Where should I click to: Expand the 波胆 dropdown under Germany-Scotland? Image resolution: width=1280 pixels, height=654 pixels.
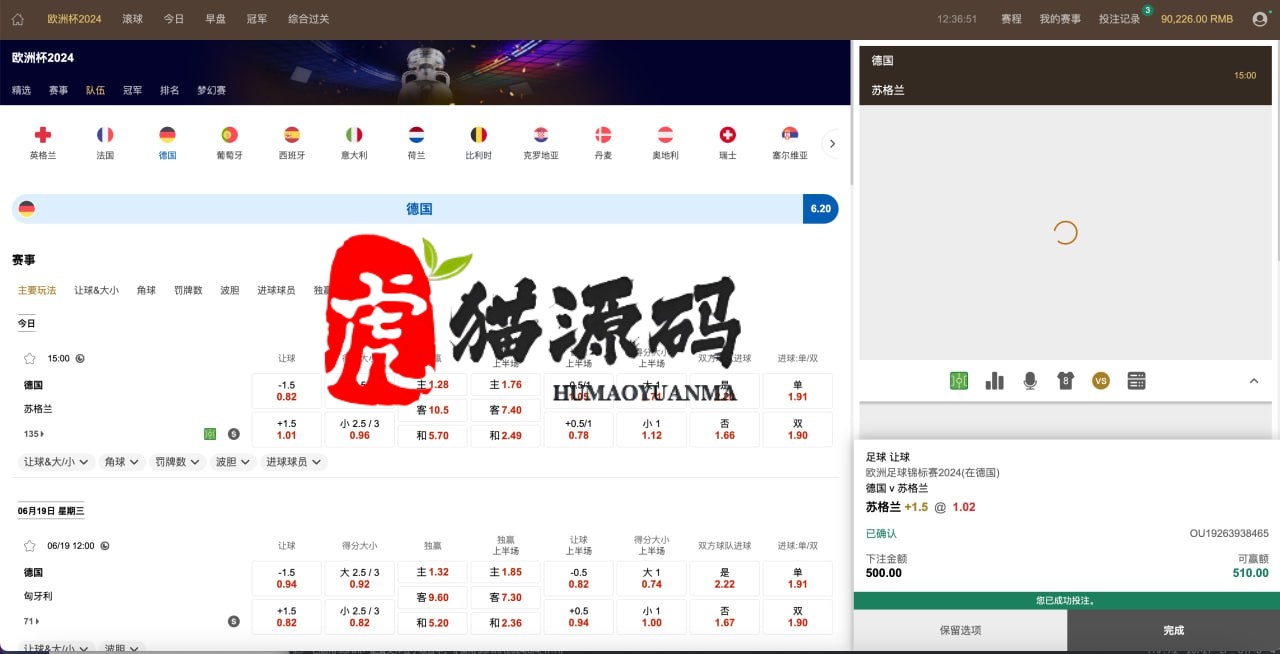point(233,462)
